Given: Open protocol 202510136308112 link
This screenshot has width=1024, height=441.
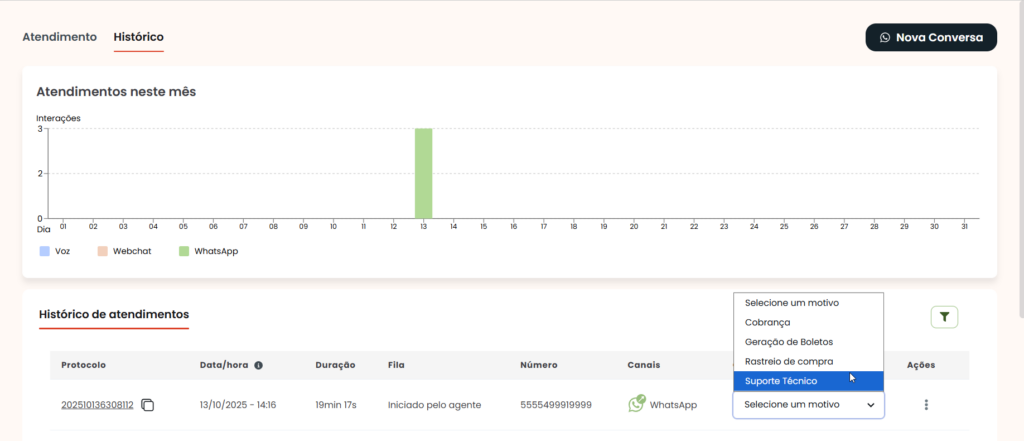Looking at the screenshot, I should 97,405.
